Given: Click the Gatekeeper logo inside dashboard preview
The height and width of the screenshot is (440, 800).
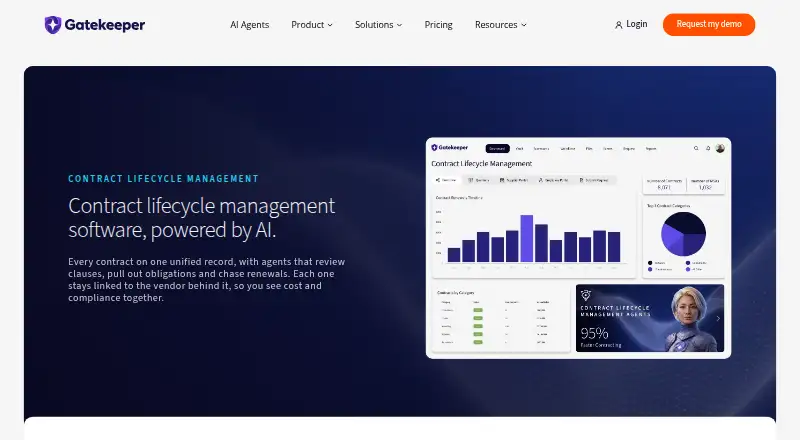Looking at the screenshot, I should (449, 148).
